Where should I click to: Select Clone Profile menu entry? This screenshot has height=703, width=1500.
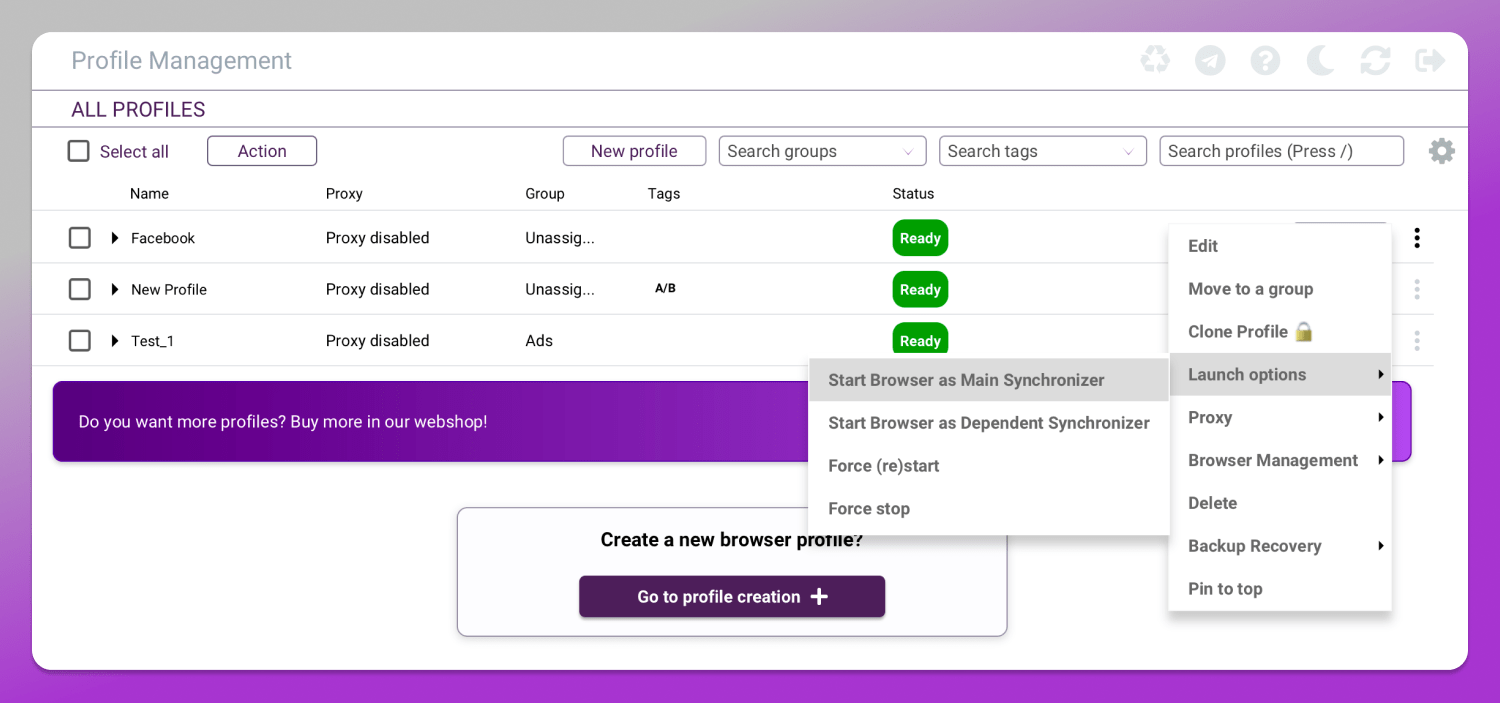click(x=1280, y=331)
